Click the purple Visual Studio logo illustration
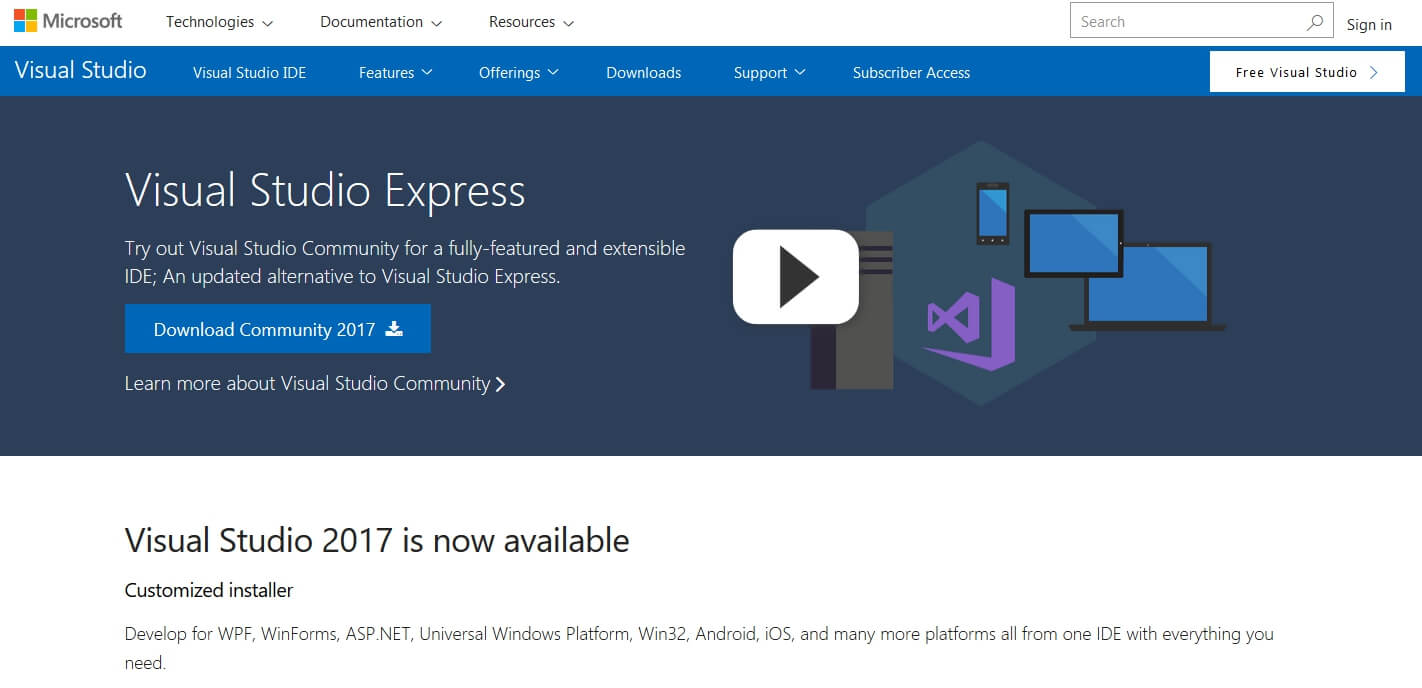 point(970,324)
